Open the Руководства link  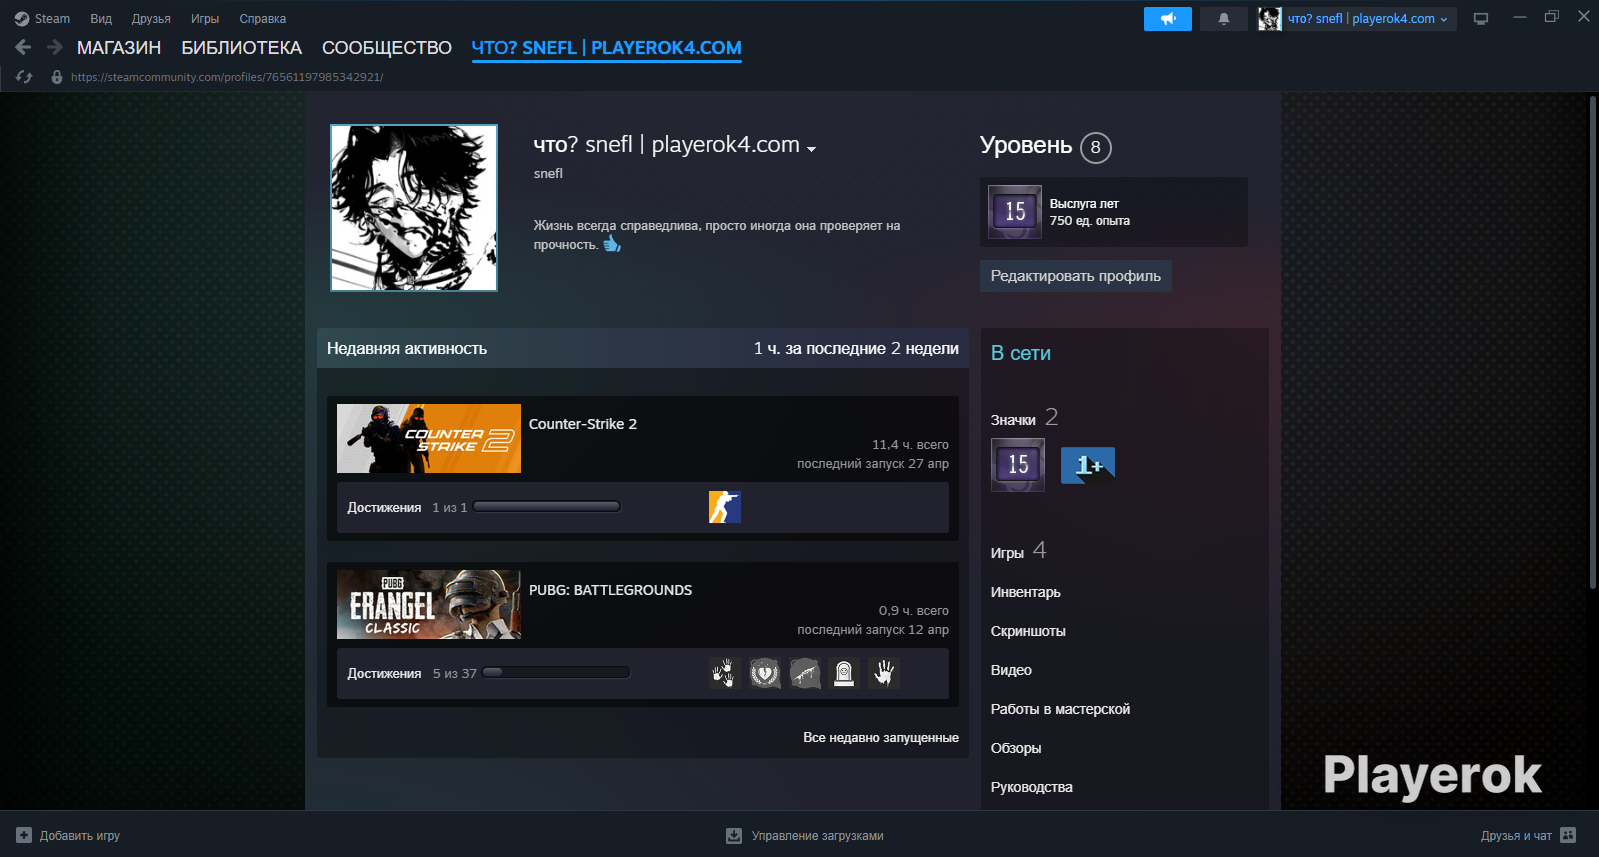(1032, 787)
